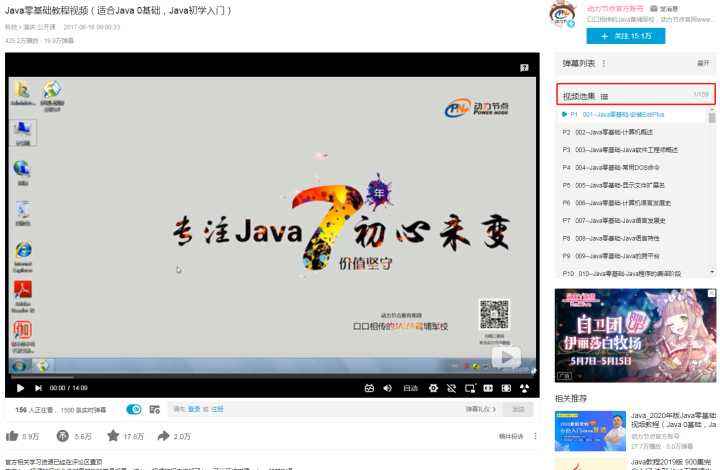Click the 演讲·公开课 breadcrumb link
The height and width of the screenshot is (470, 720).
[x=39, y=27]
